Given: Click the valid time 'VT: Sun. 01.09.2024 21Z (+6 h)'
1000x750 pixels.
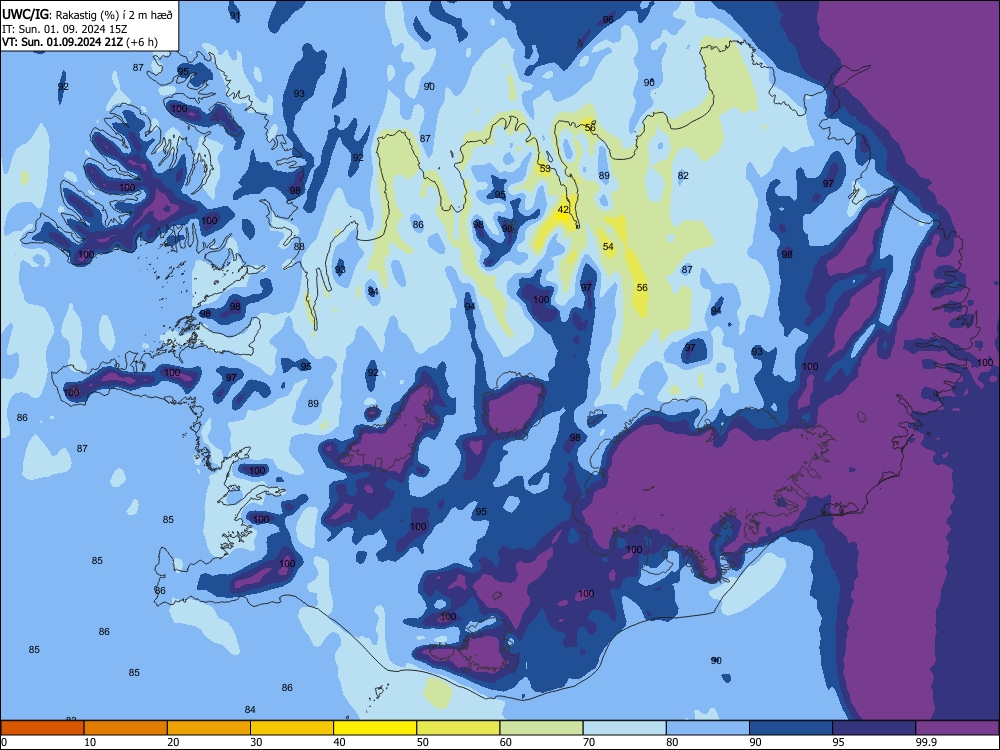Looking at the screenshot, I should tap(80, 43).
